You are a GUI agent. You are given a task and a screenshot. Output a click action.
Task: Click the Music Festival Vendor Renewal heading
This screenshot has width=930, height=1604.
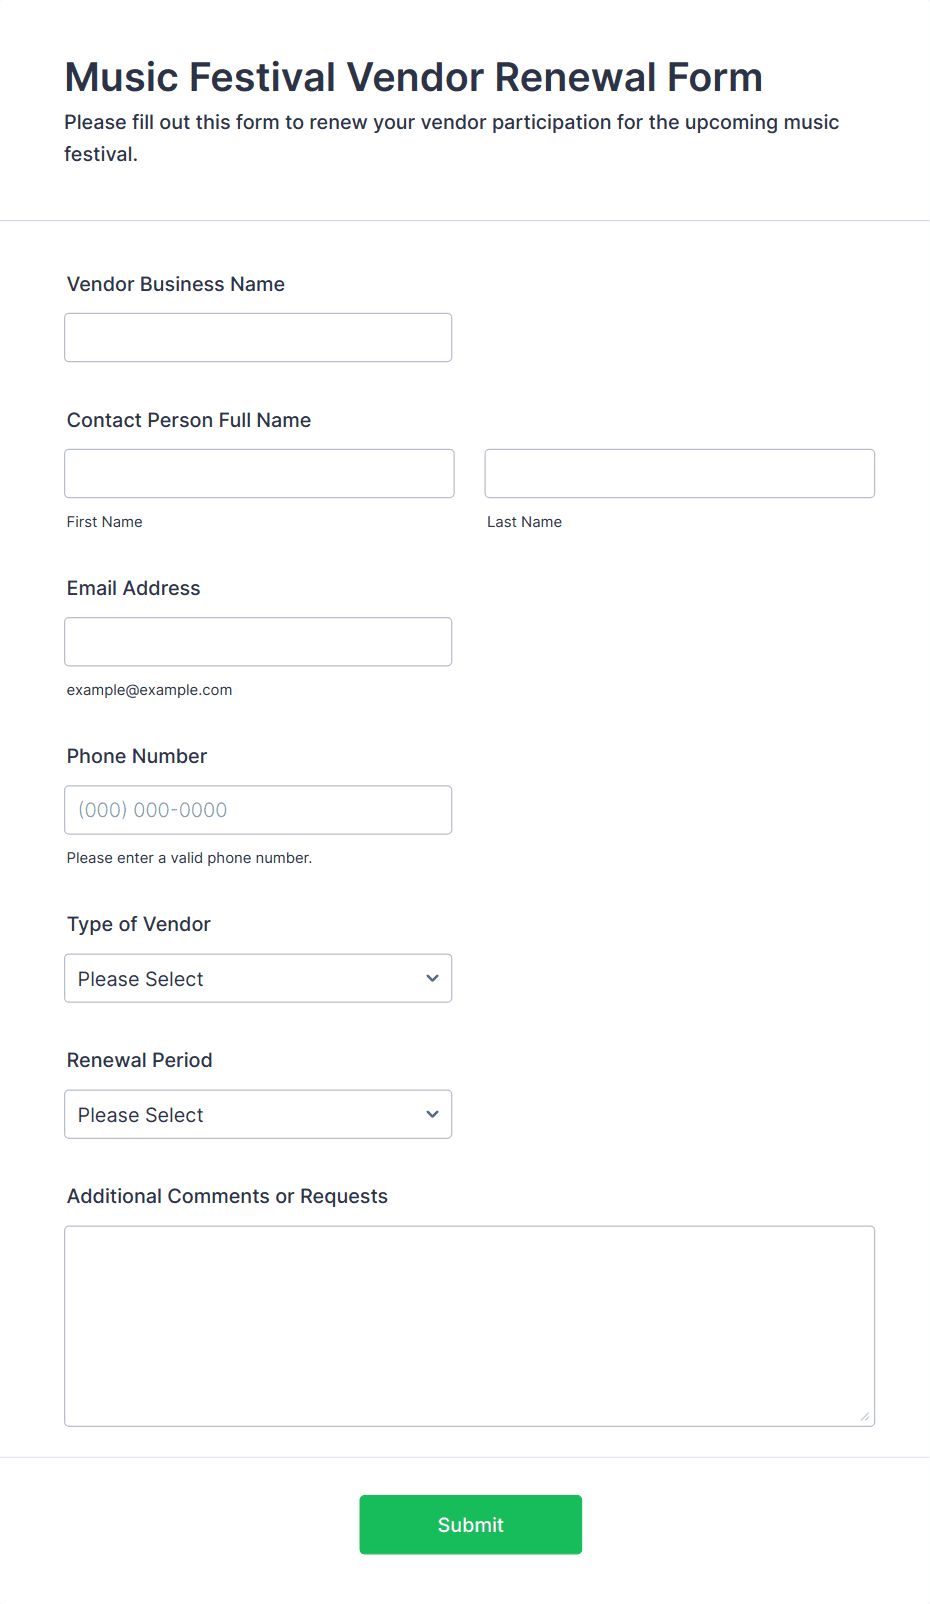click(x=413, y=77)
